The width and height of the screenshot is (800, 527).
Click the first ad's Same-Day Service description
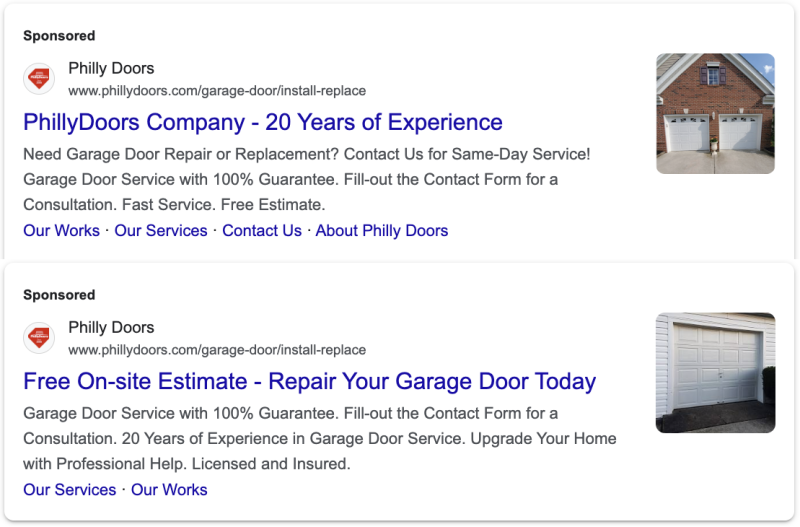click(307, 180)
